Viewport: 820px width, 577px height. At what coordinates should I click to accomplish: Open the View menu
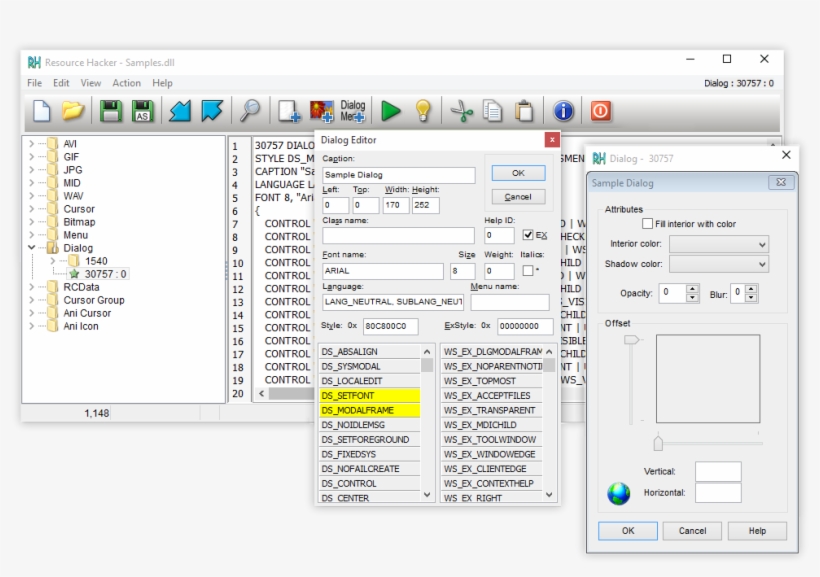[90, 83]
